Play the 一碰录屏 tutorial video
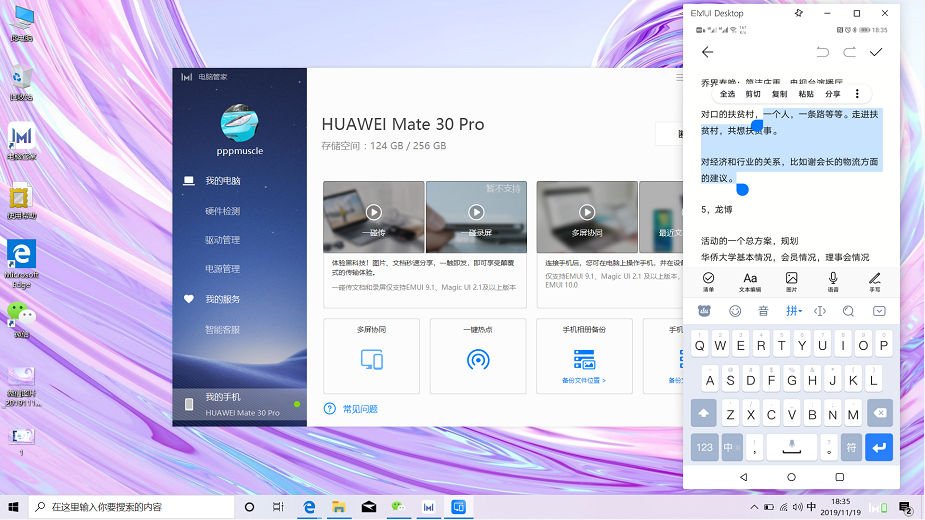Screen dimensions: 925x520 click(476, 212)
